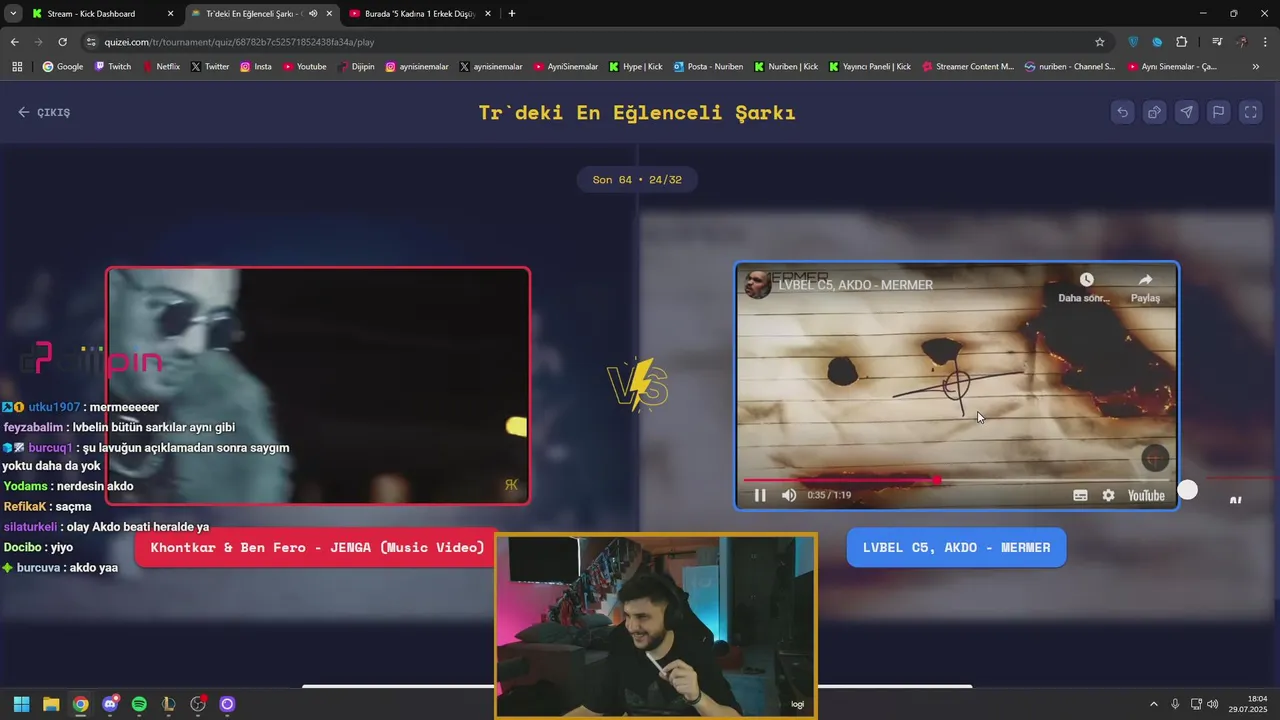This screenshot has width=1280, height=720.
Task: Open the apps grid in bookmarks bar
Action: (x=17, y=67)
